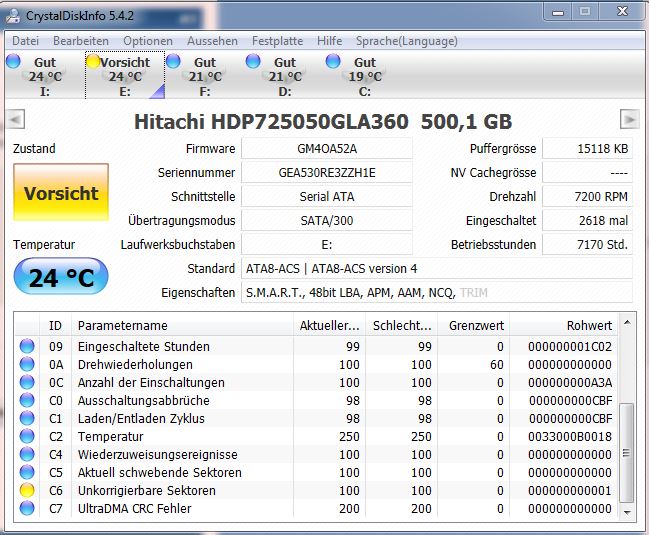Select the Wiederzuweisungsereignisse row
This screenshot has width=649, height=535.
(x=317, y=454)
